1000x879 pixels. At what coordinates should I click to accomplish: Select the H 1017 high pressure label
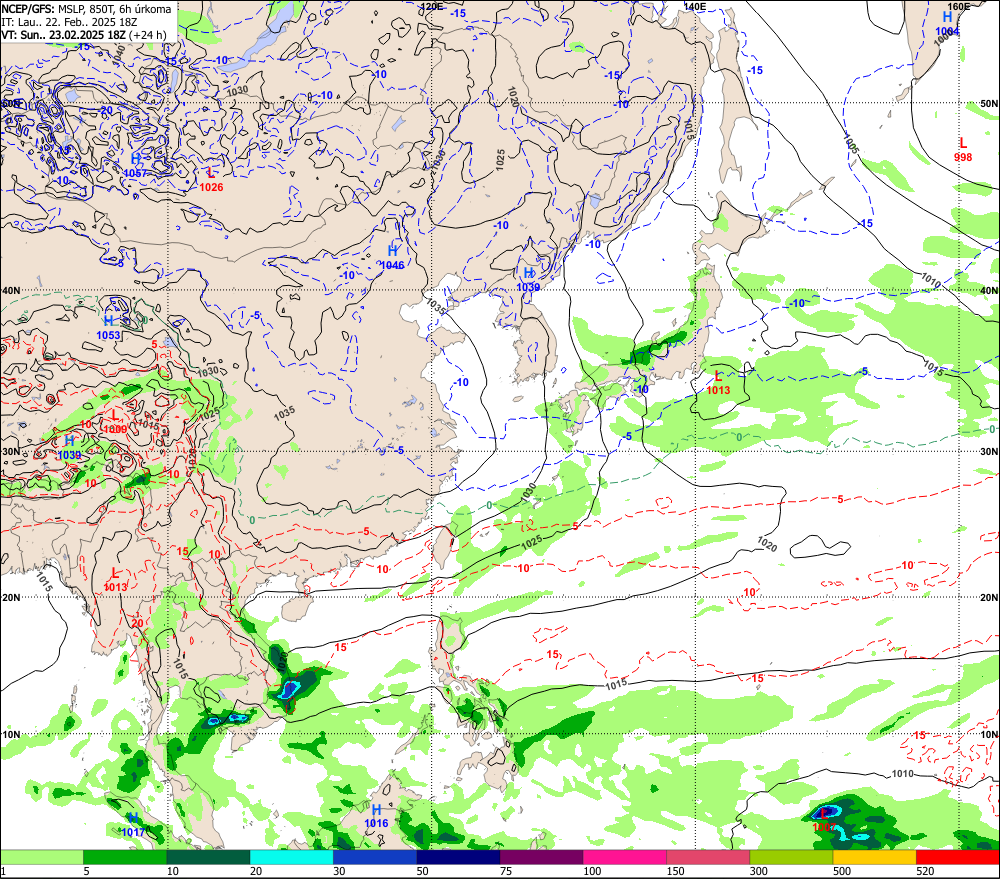pyautogui.click(x=133, y=825)
